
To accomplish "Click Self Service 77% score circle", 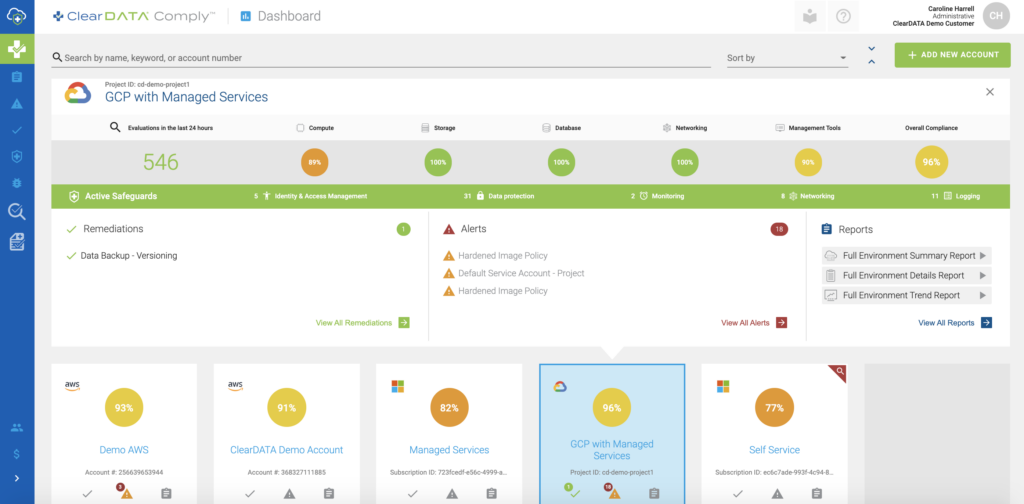I will (x=775, y=408).
